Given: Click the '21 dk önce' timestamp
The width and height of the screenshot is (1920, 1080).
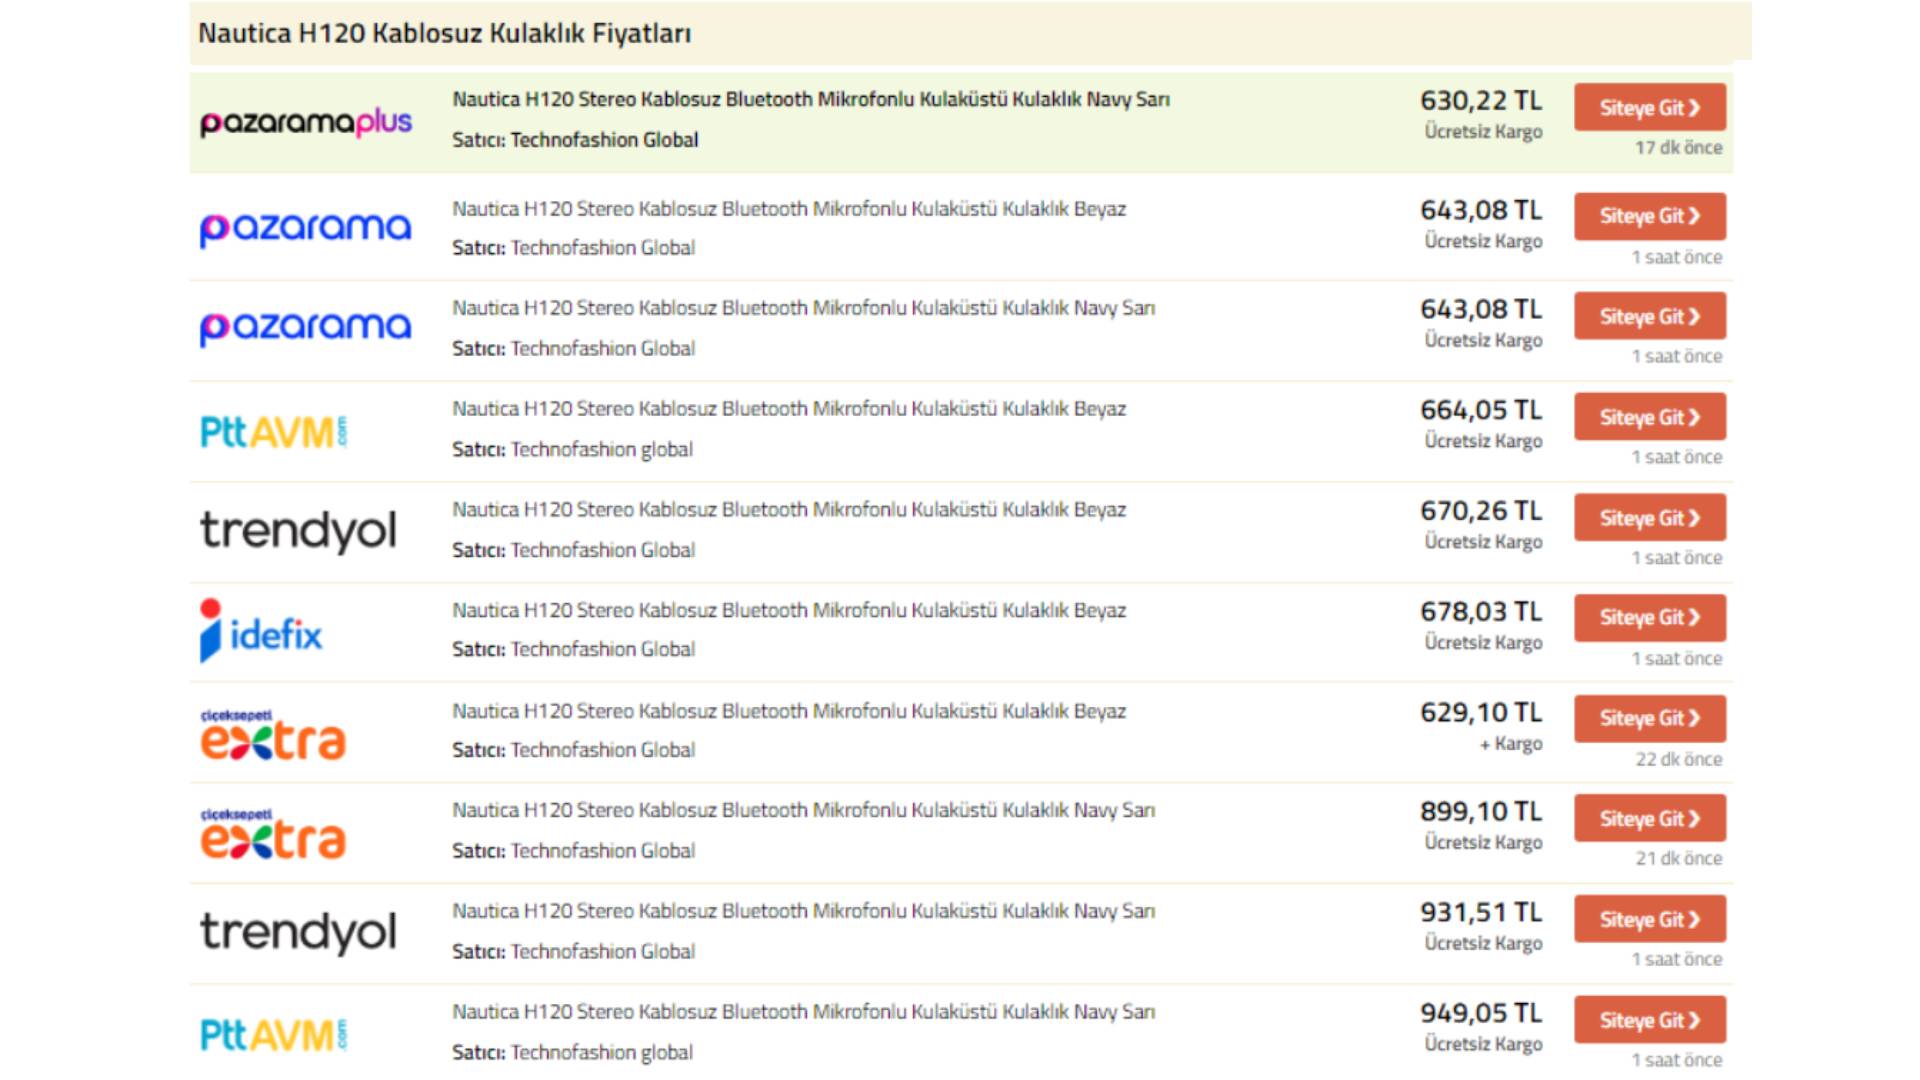Looking at the screenshot, I should [x=1679, y=859].
